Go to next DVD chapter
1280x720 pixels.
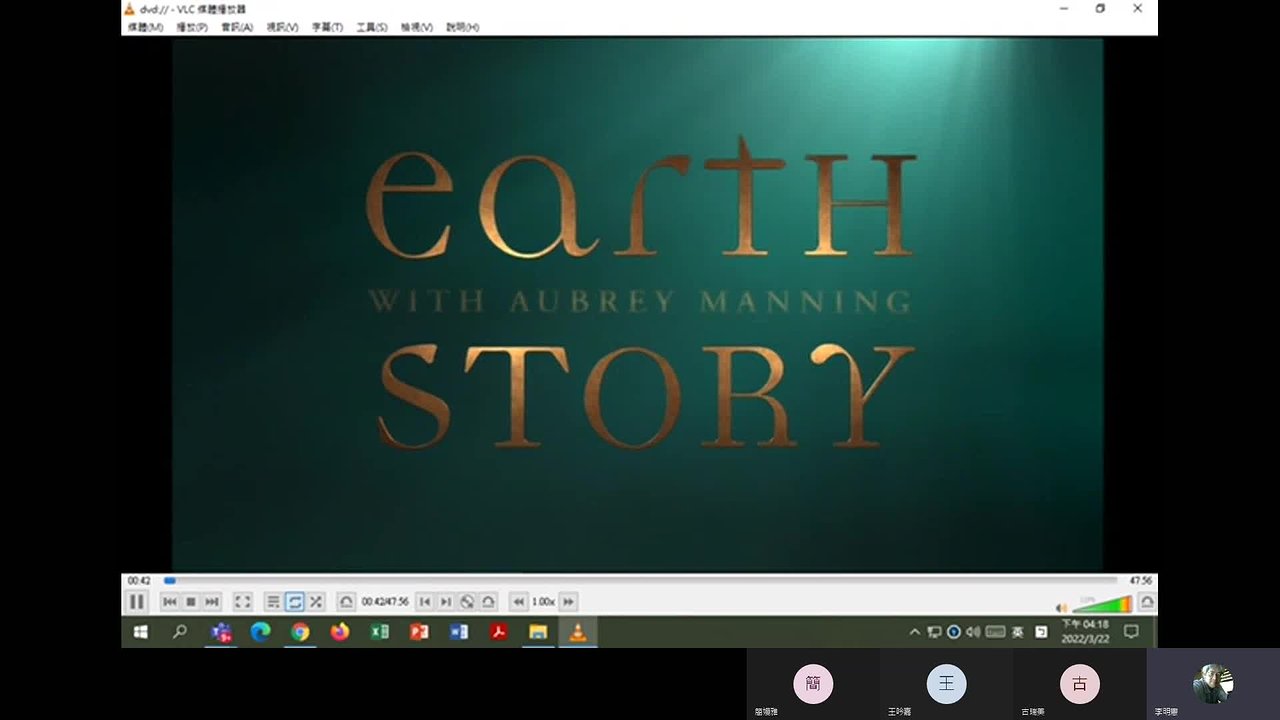[446, 602]
